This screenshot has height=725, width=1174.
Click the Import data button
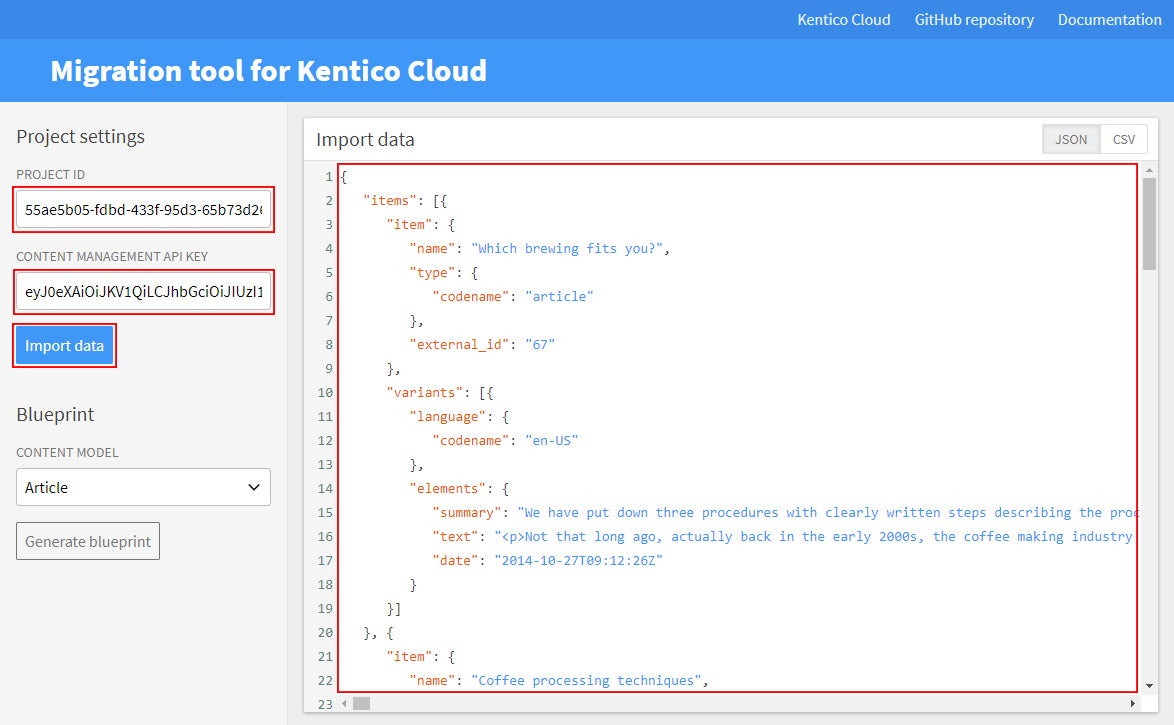tap(64, 345)
